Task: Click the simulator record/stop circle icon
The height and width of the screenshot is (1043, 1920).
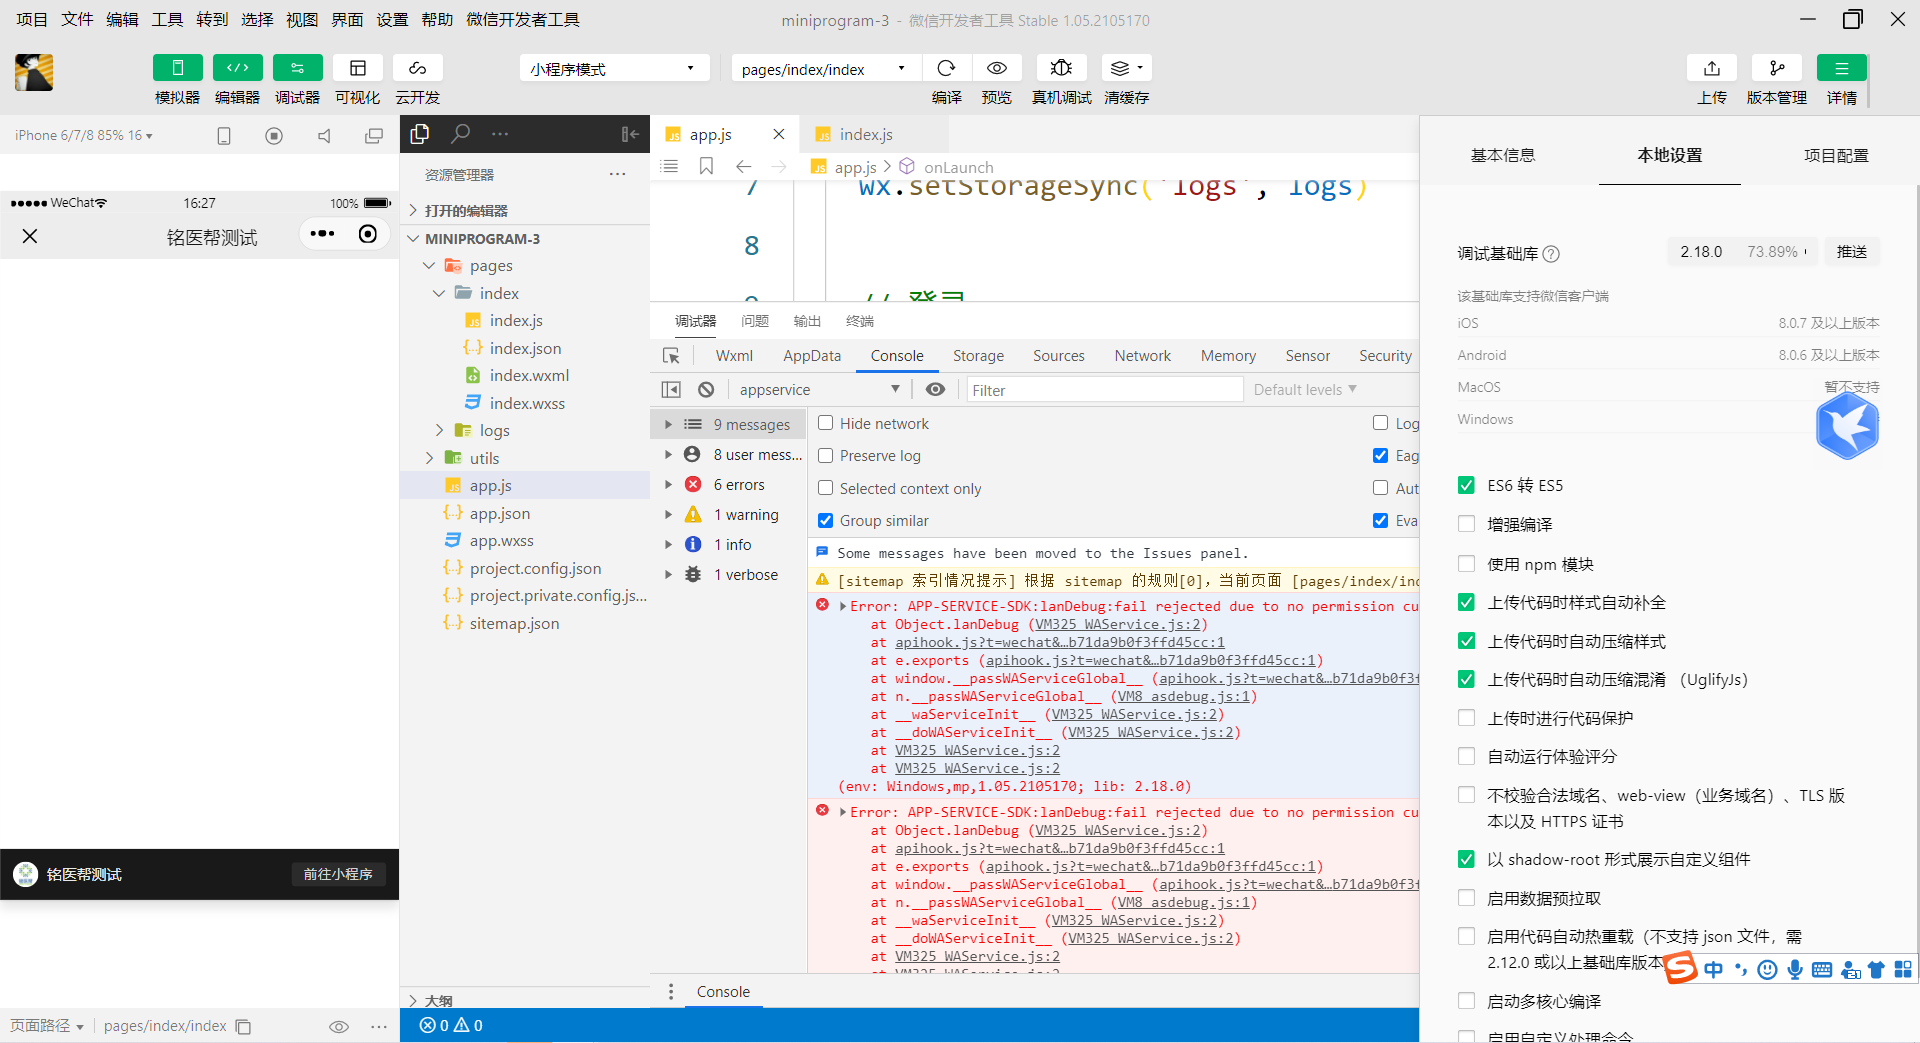Action: coord(274,136)
